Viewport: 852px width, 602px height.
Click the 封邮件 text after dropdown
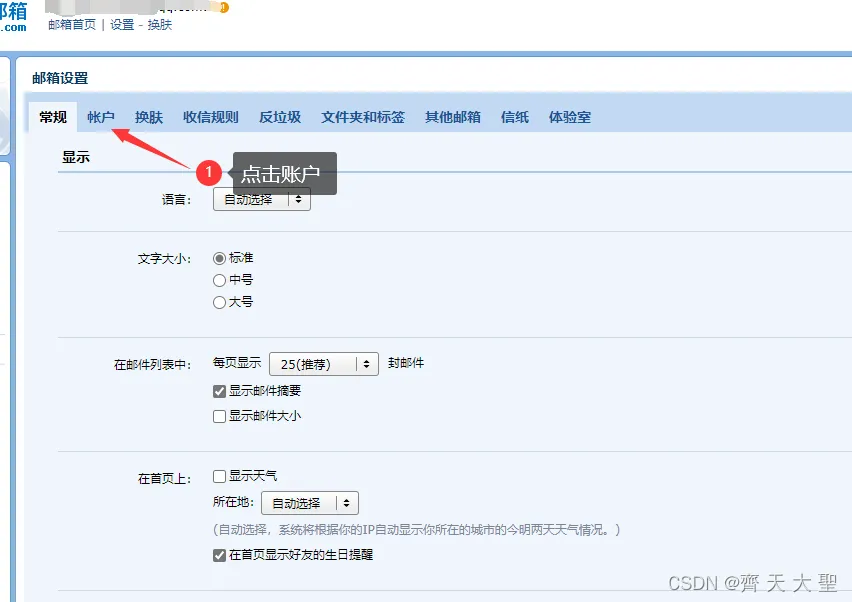(x=406, y=363)
